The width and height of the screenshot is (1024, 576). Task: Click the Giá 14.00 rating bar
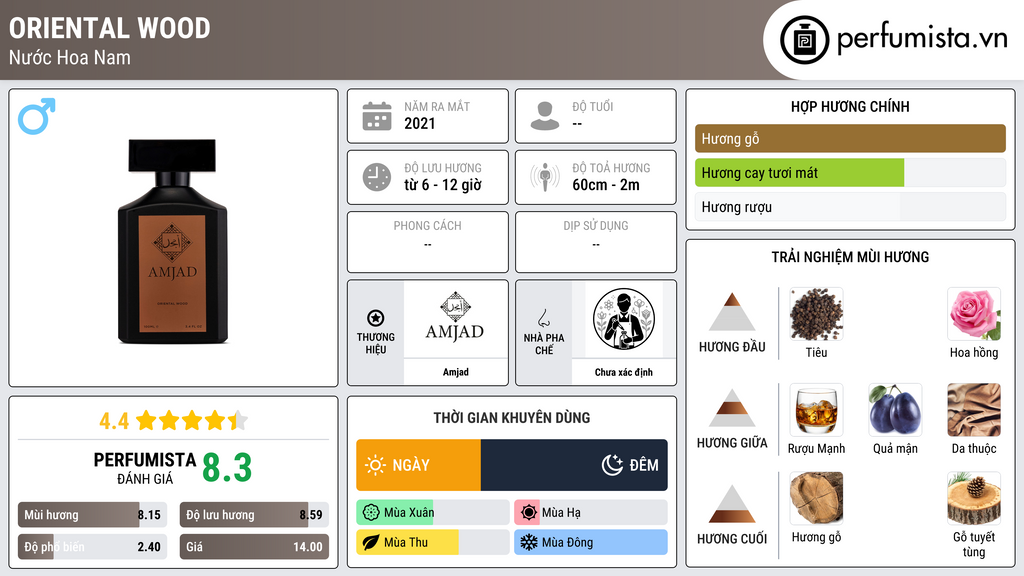click(x=255, y=547)
